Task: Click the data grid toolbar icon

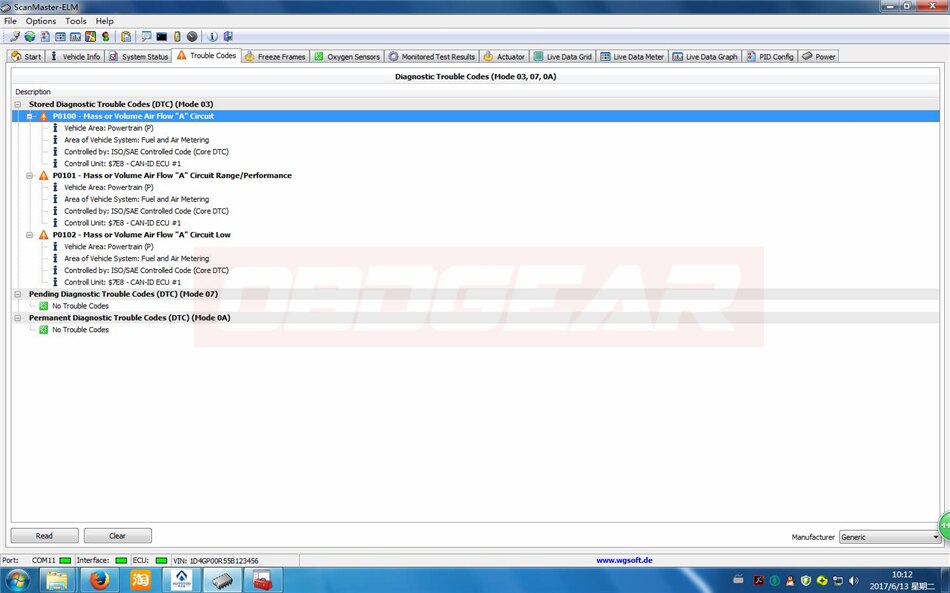Action: 60,36
